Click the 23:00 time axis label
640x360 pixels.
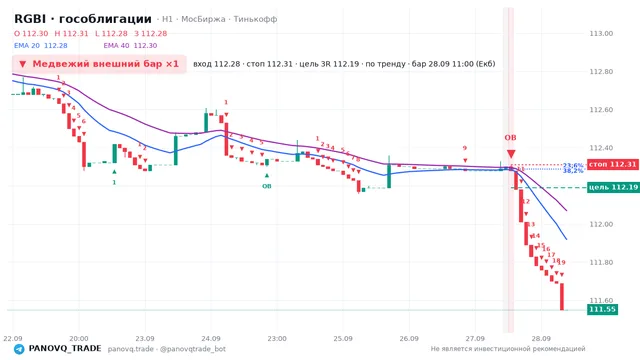click(x=277, y=338)
